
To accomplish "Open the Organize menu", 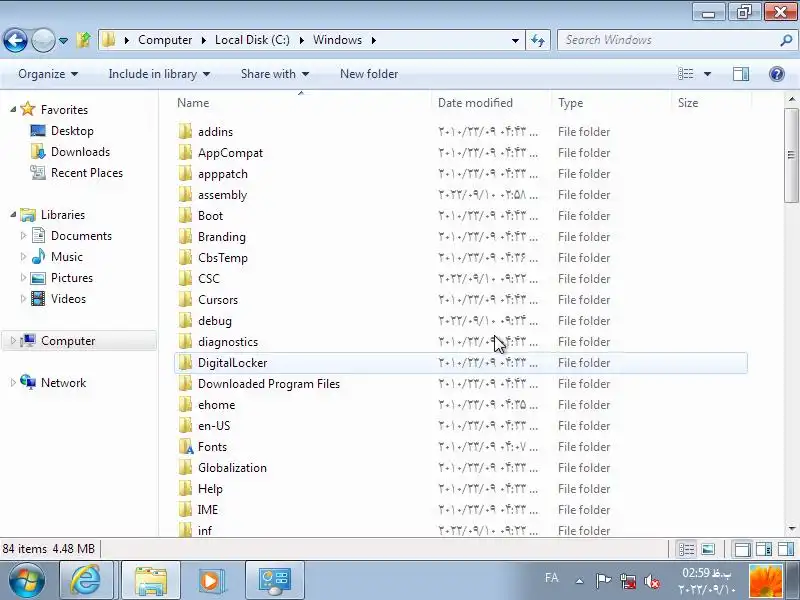I will pos(48,74).
